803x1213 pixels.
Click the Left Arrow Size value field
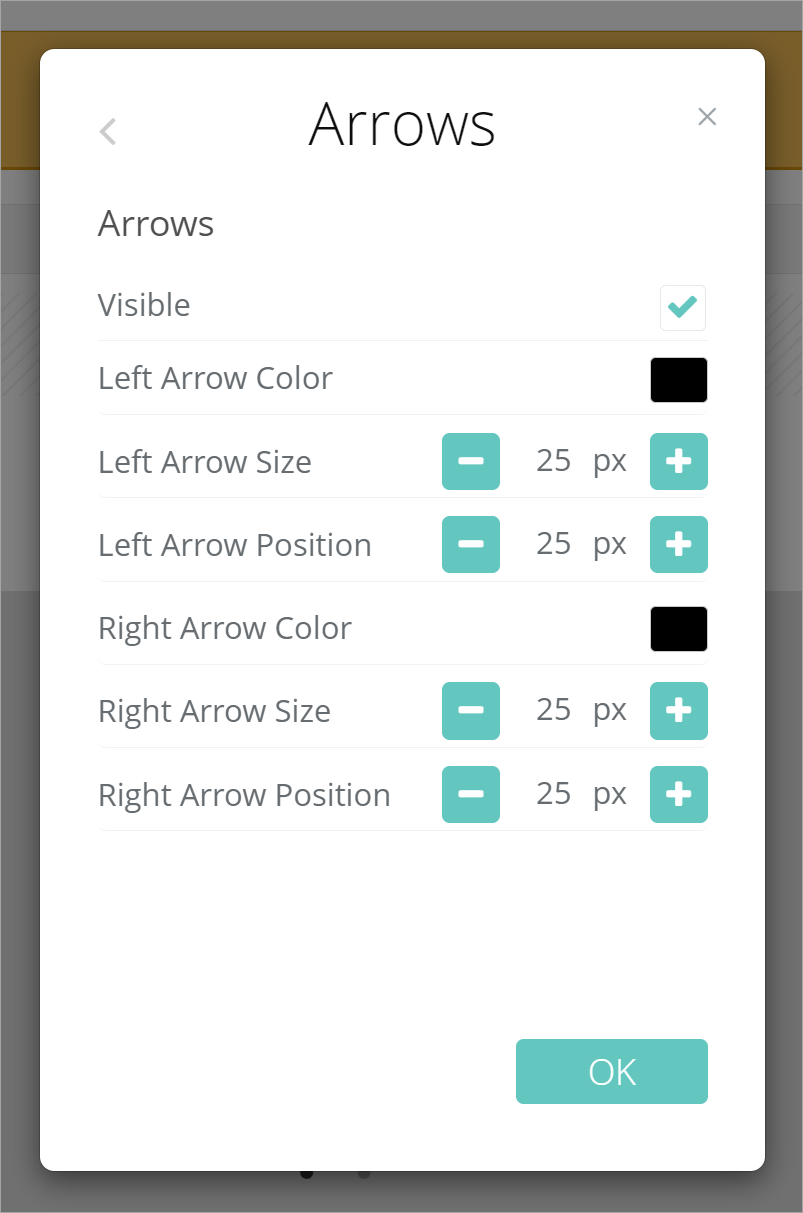coord(554,461)
